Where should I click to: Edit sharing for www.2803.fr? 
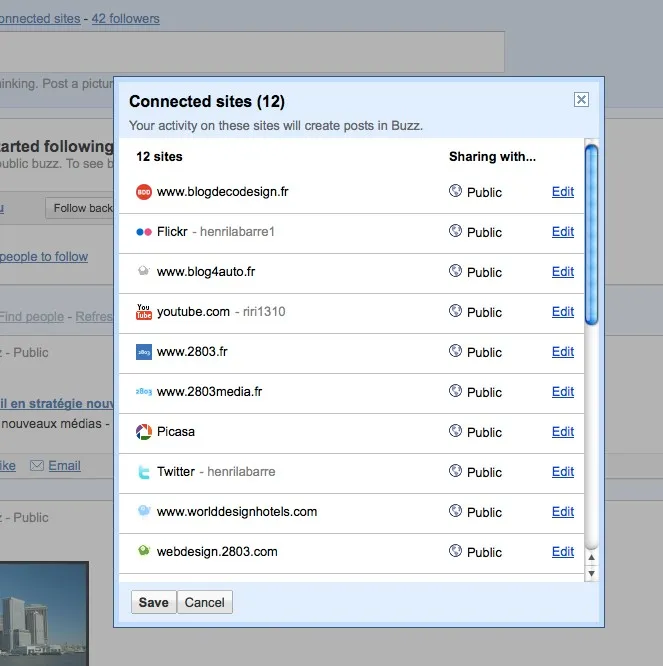pos(563,352)
